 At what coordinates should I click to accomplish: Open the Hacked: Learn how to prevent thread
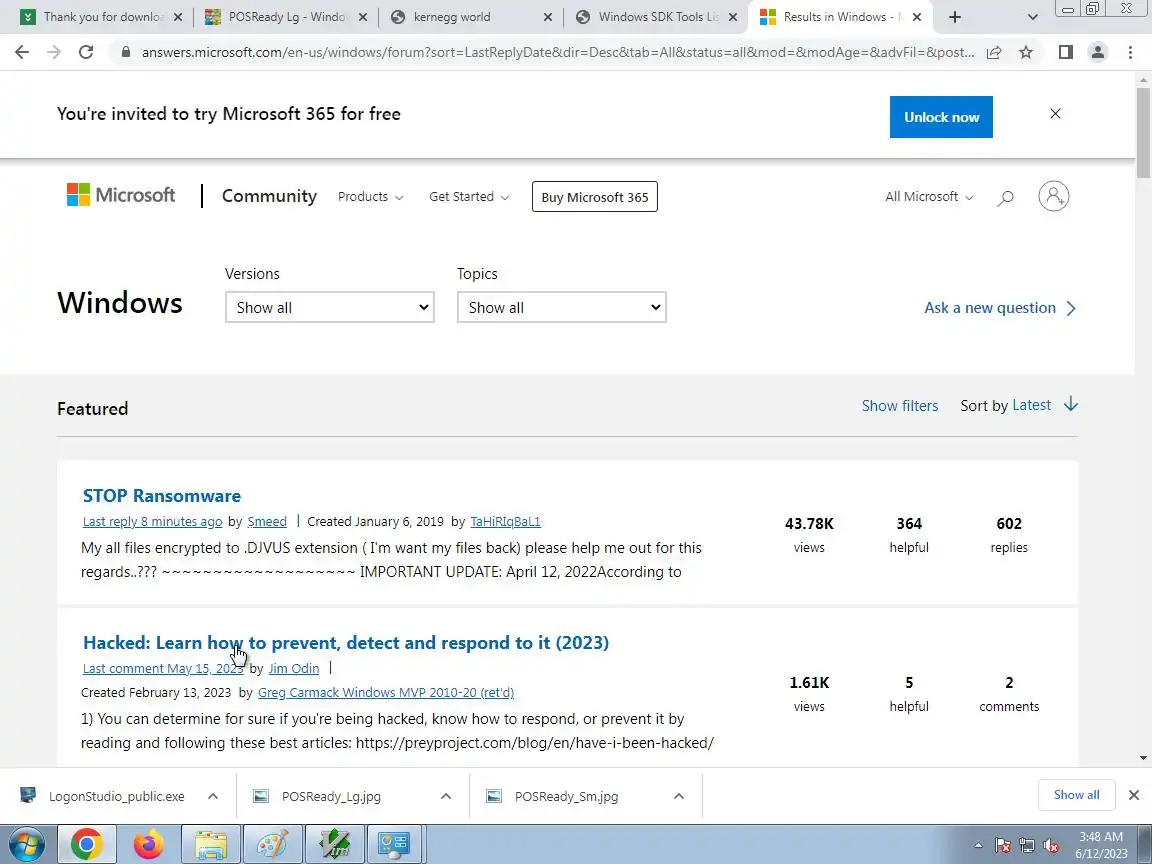tap(345, 643)
